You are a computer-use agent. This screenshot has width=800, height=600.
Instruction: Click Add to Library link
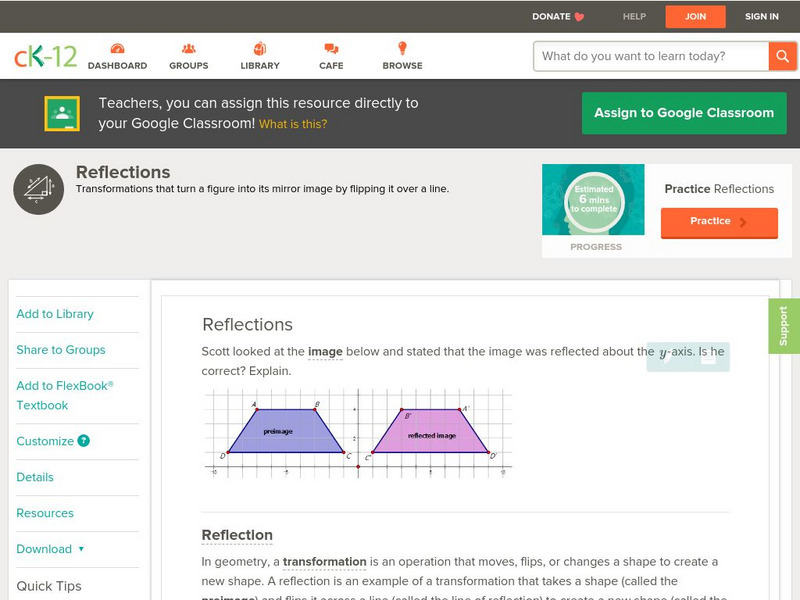pos(55,314)
